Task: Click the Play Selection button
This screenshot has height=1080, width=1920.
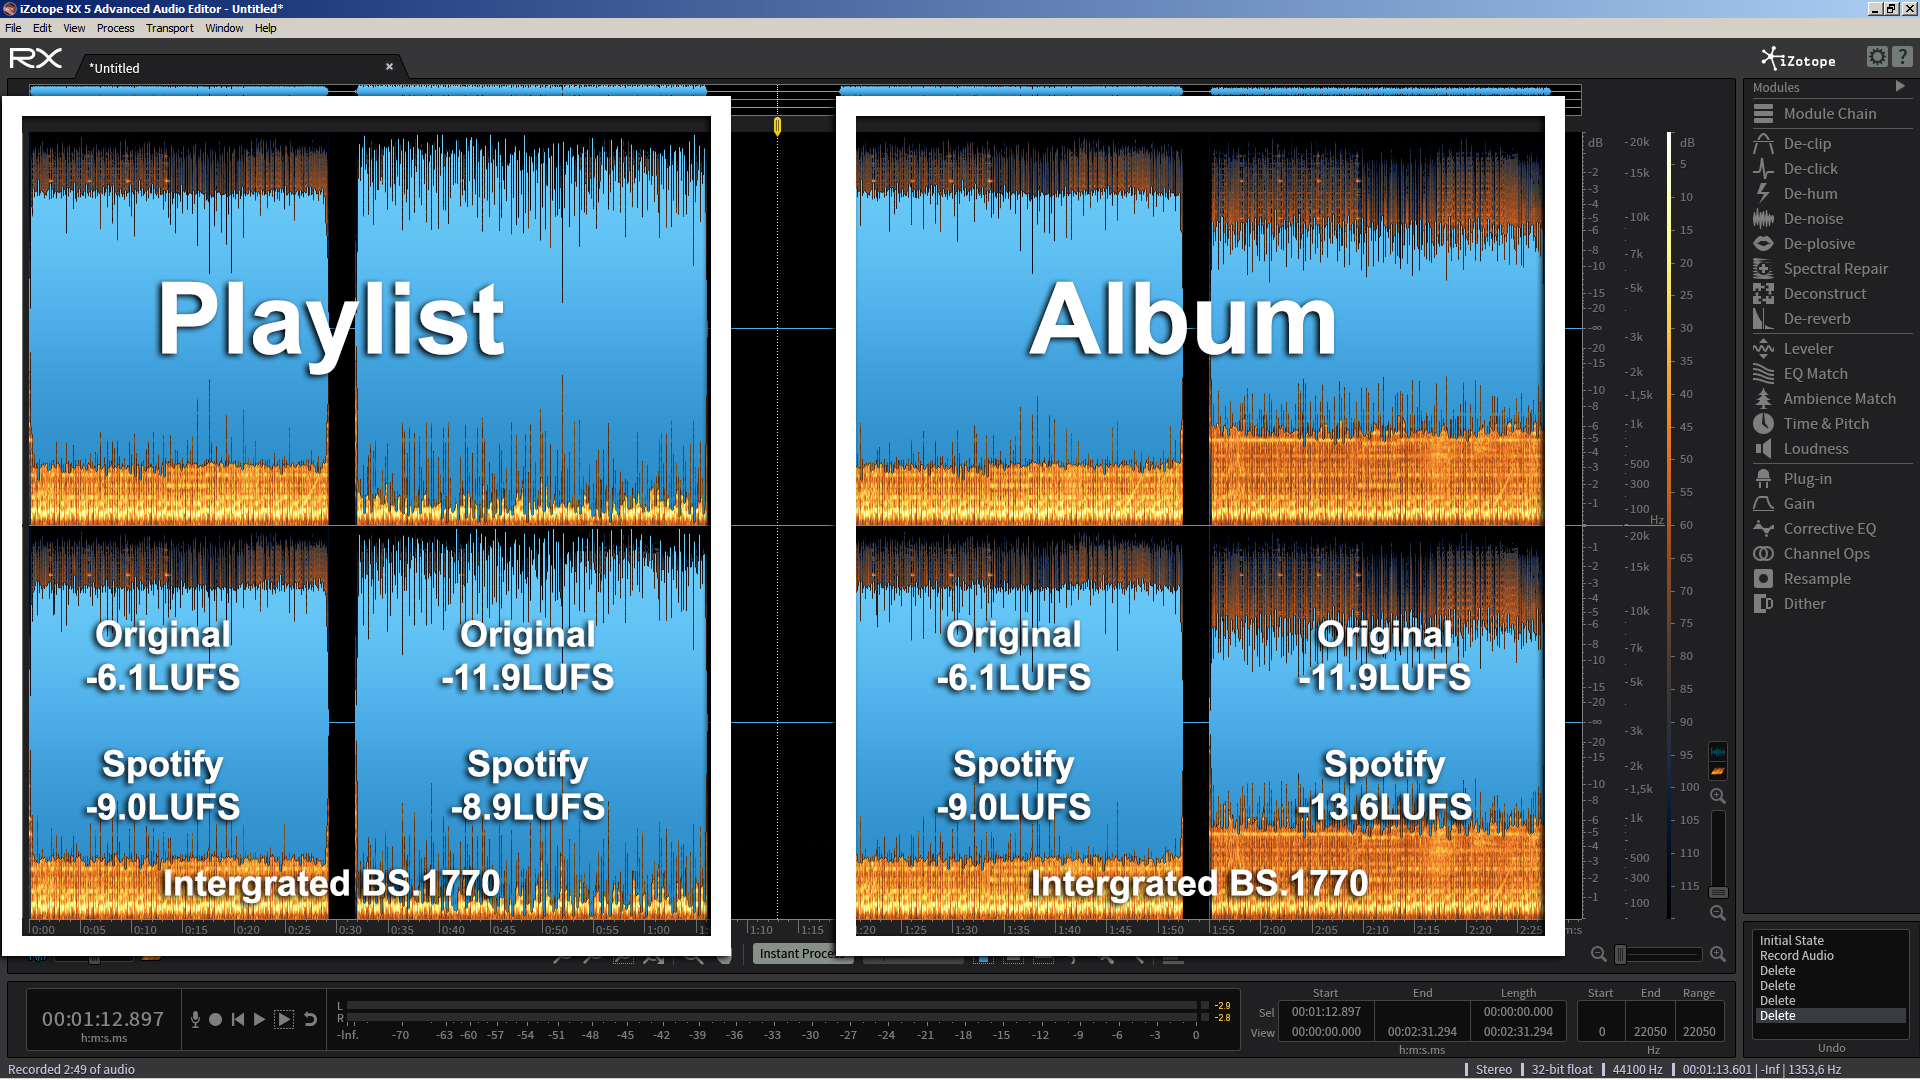Action: coord(284,1020)
